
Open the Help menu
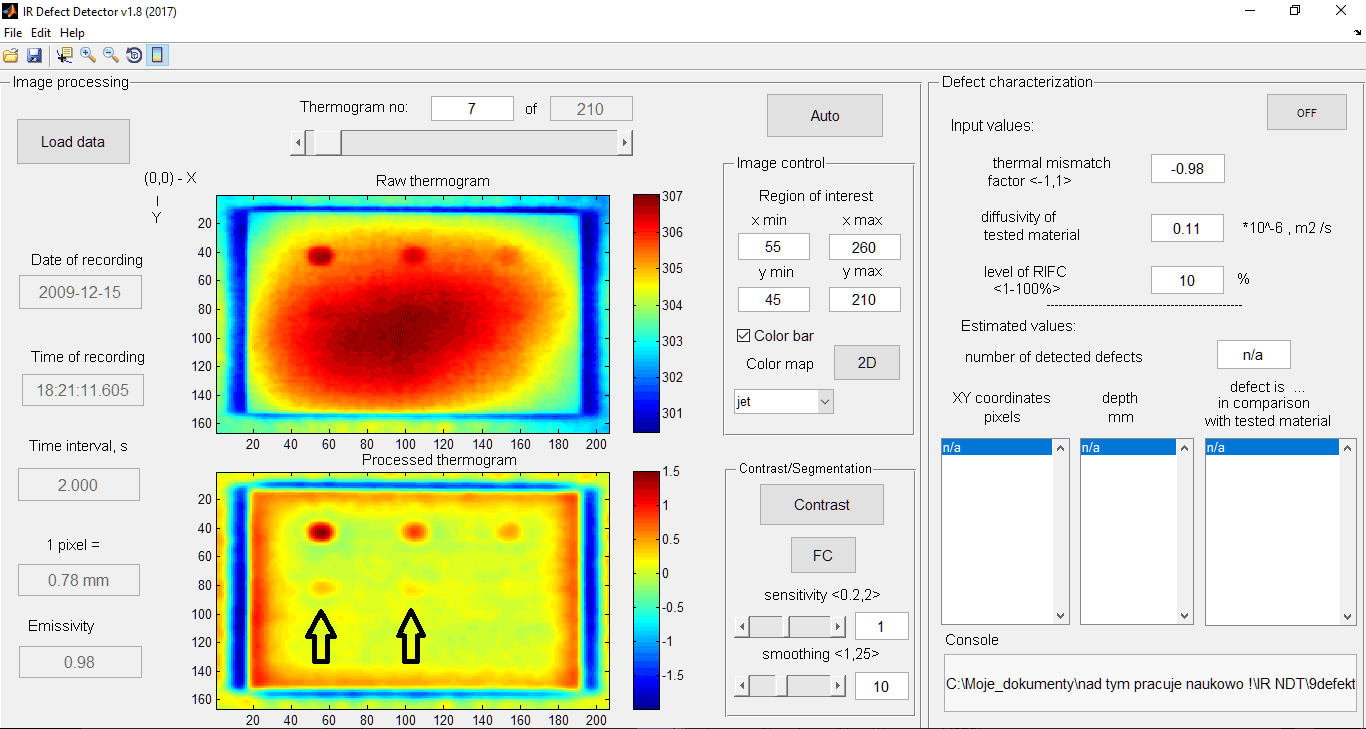coord(72,33)
